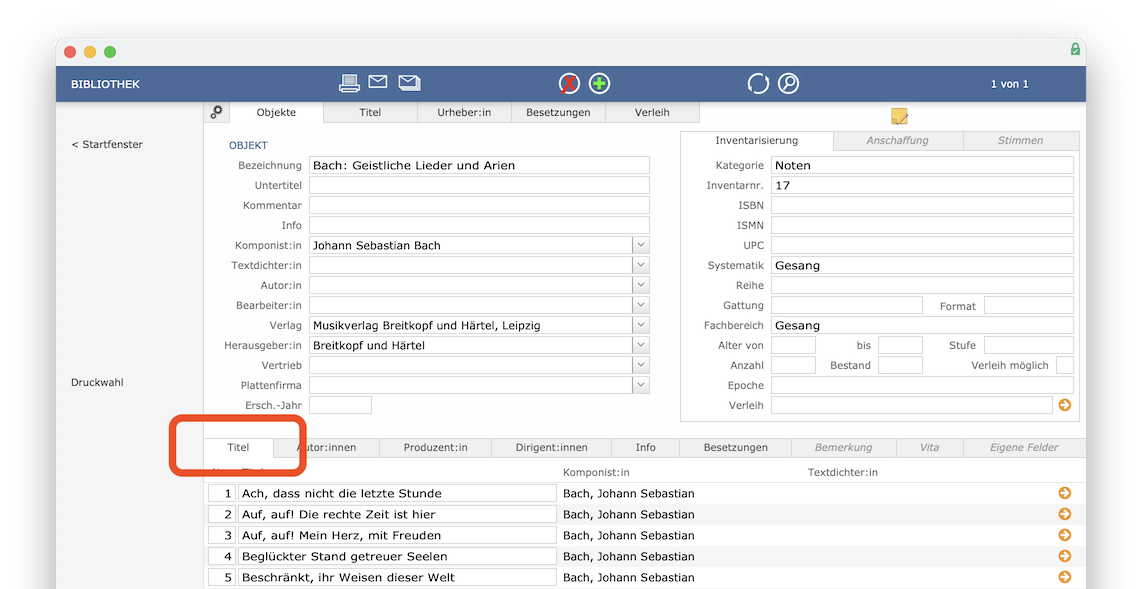
Task: Click the Format input field
Action: click(1028, 305)
